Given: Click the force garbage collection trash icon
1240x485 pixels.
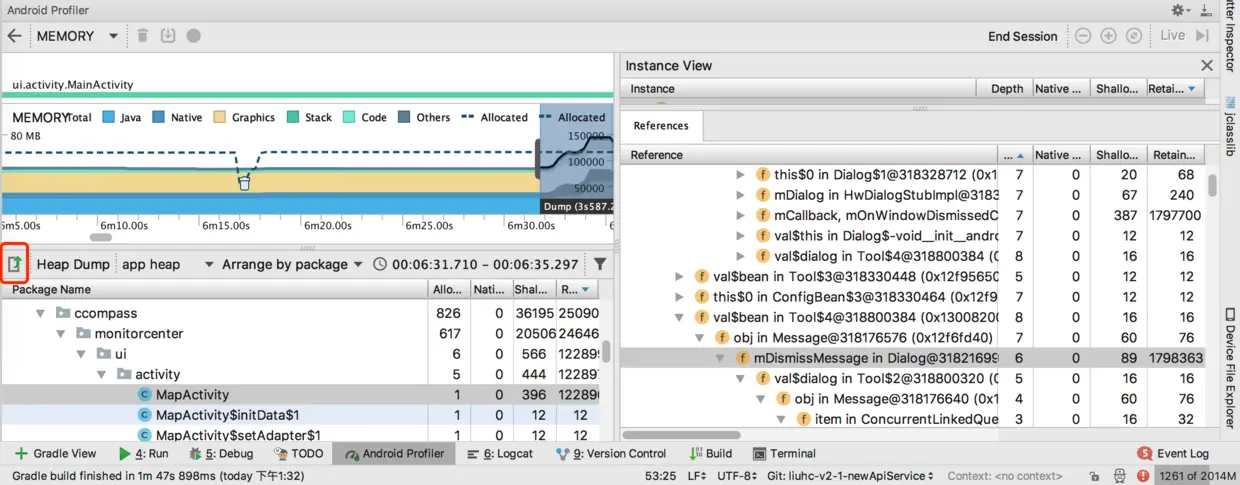Looking at the screenshot, I should point(143,36).
